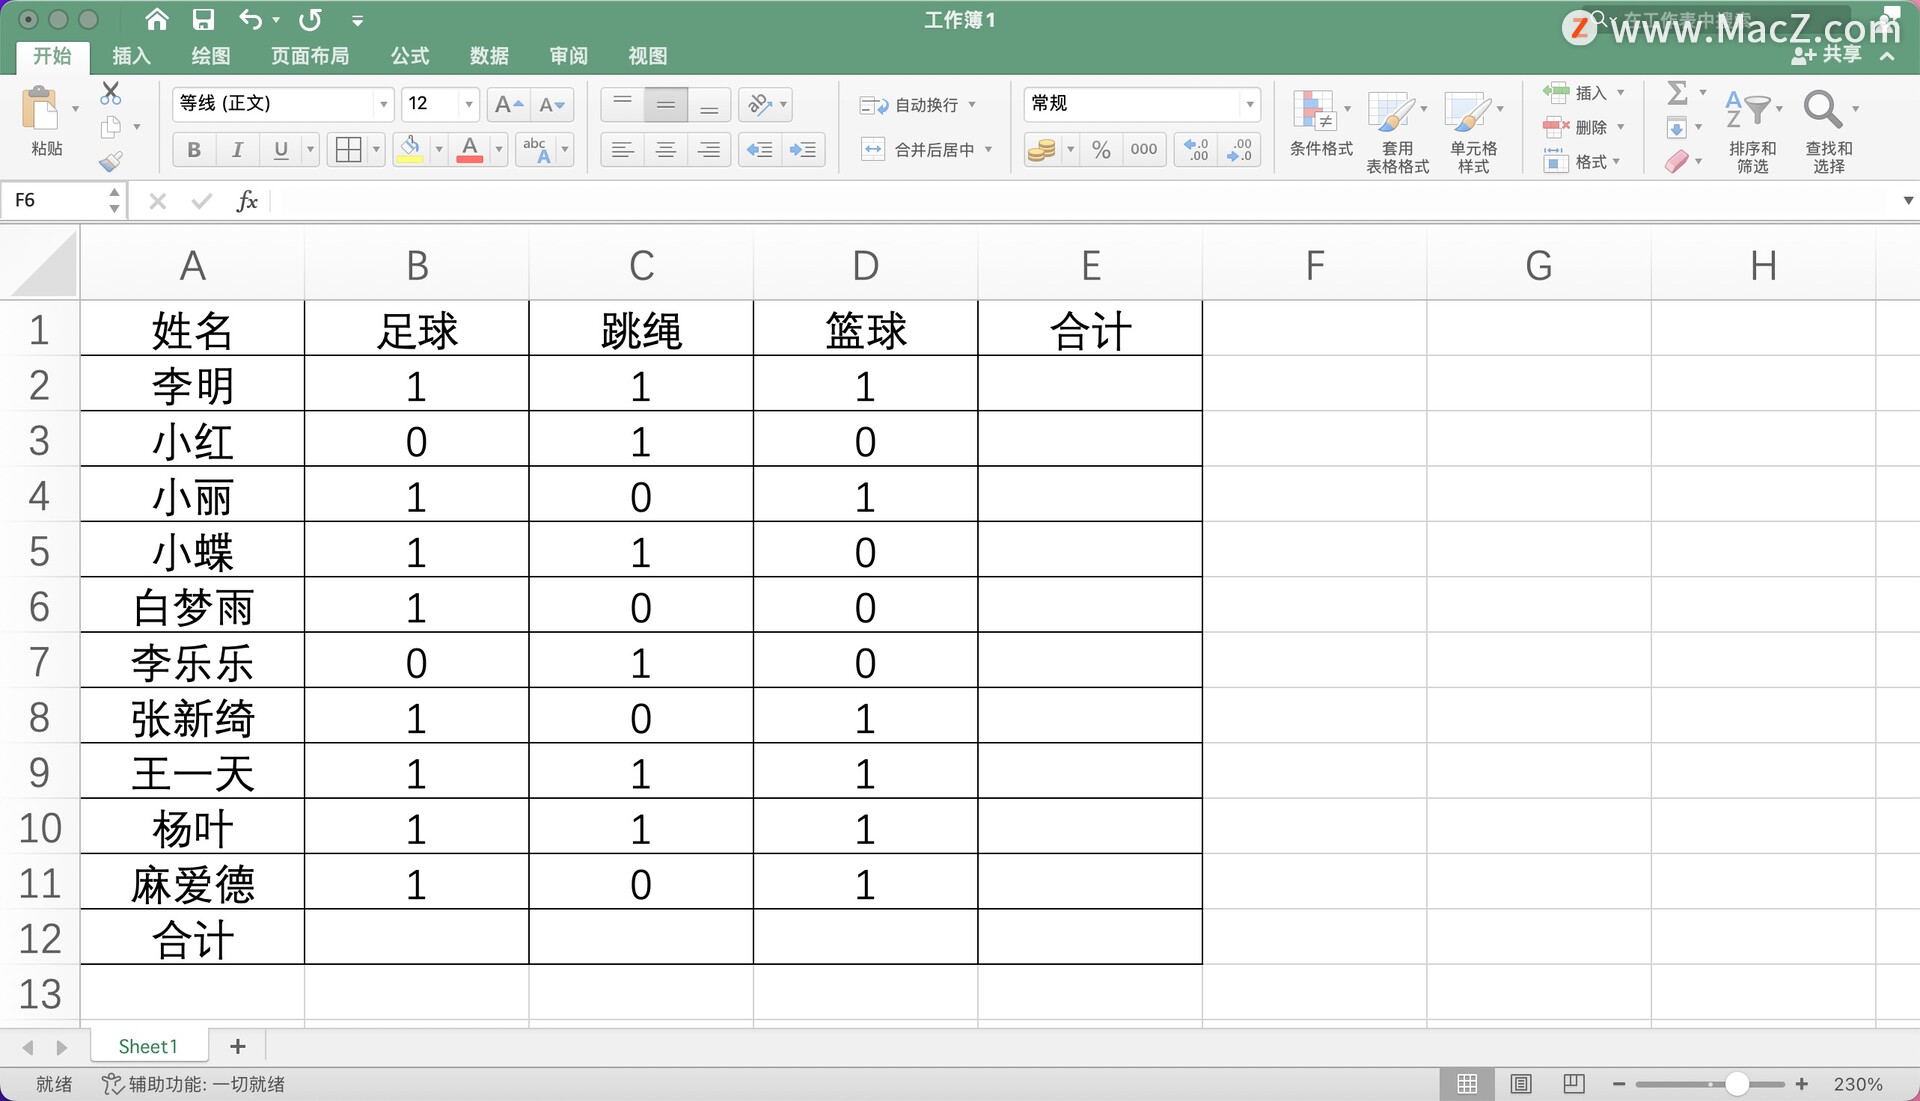Viewport: 1920px width, 1101px height.
Task: Open the insert function fx button
Action: (x=247, y=201)
